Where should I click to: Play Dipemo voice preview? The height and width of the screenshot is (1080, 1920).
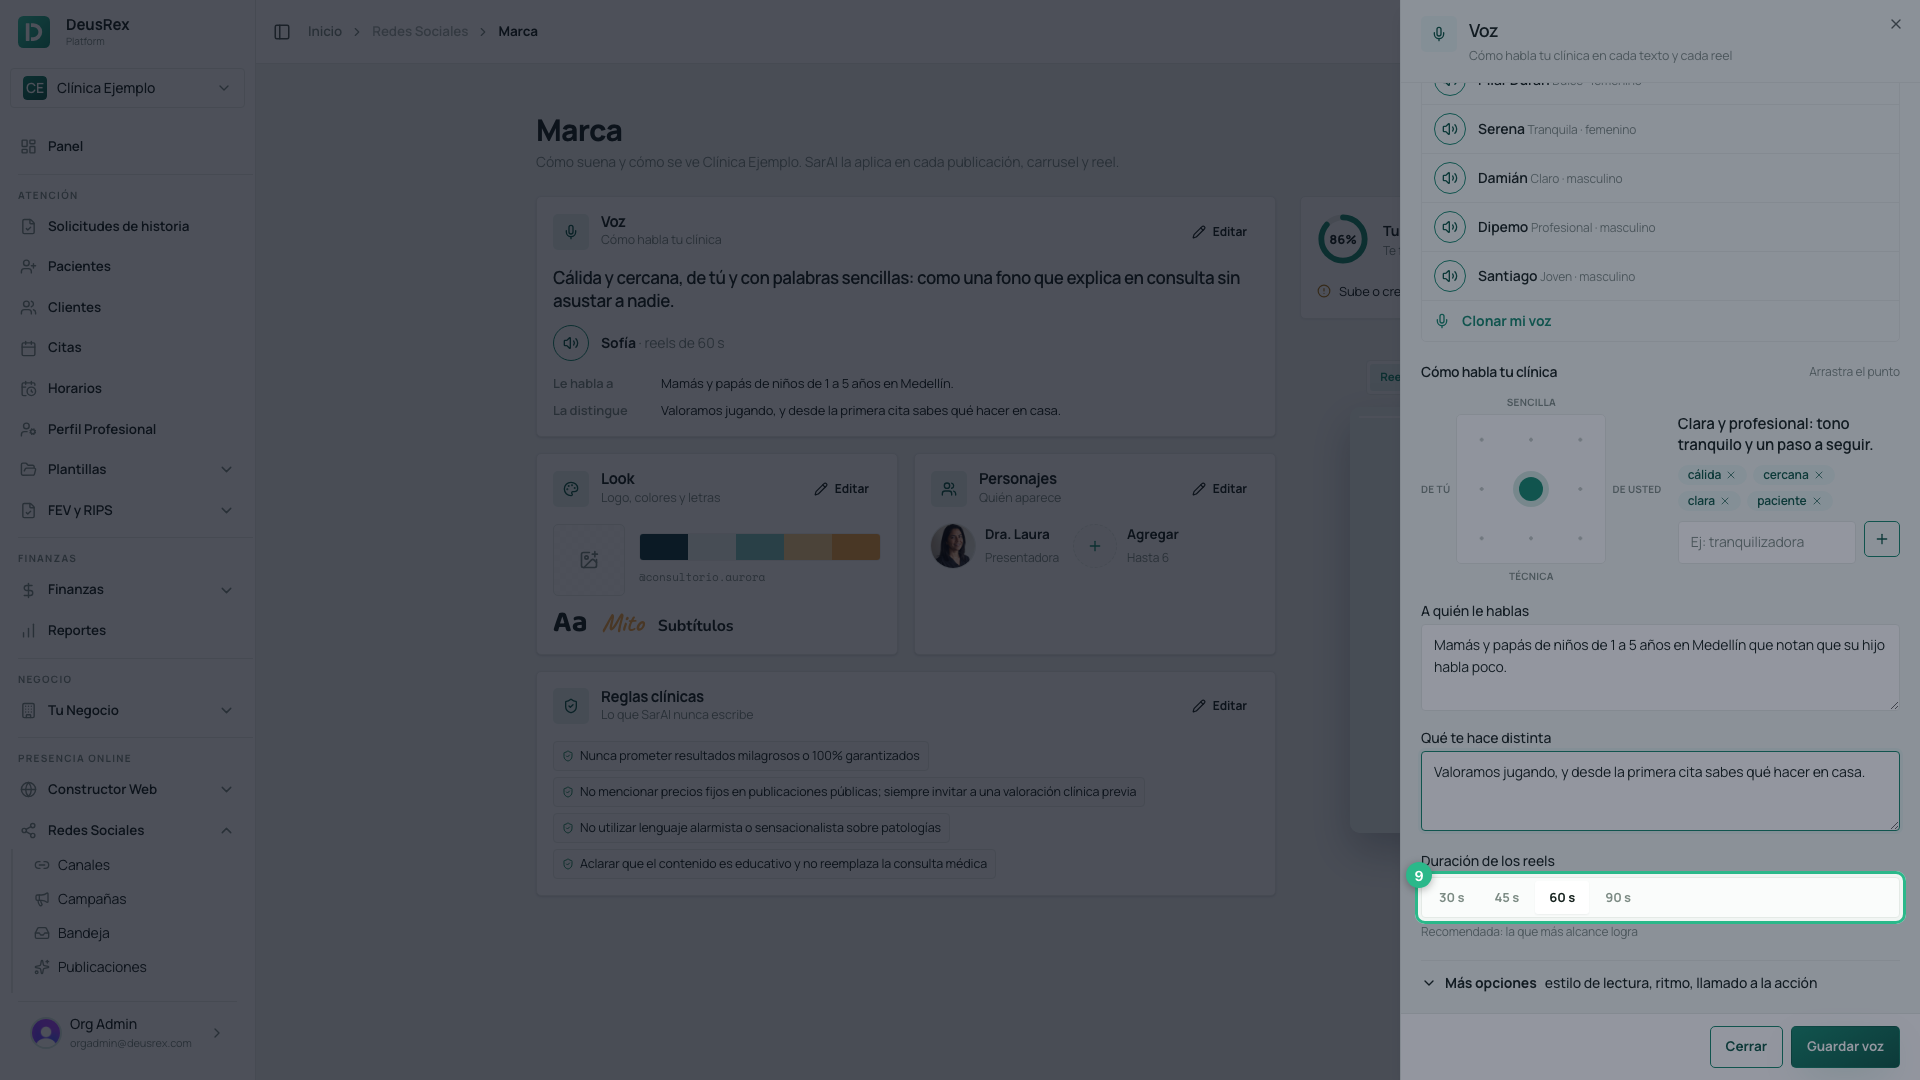(x=1449, y=227)
